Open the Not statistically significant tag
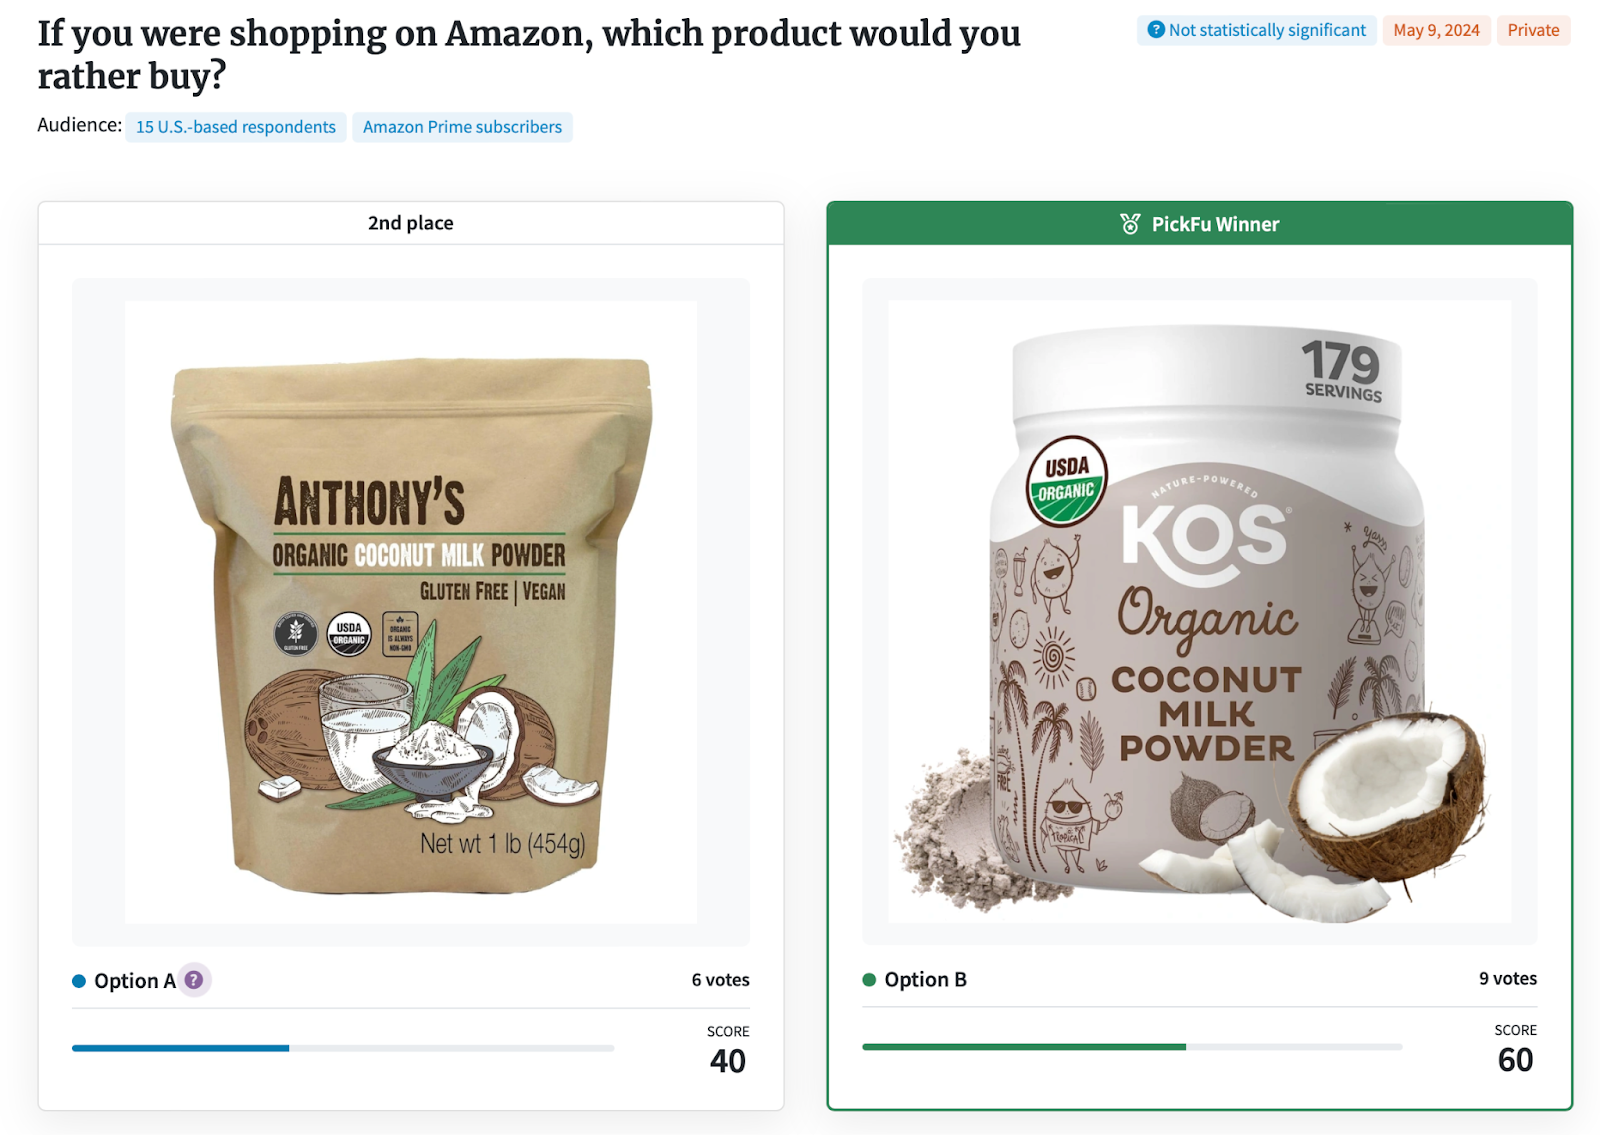 point(1256,30)
